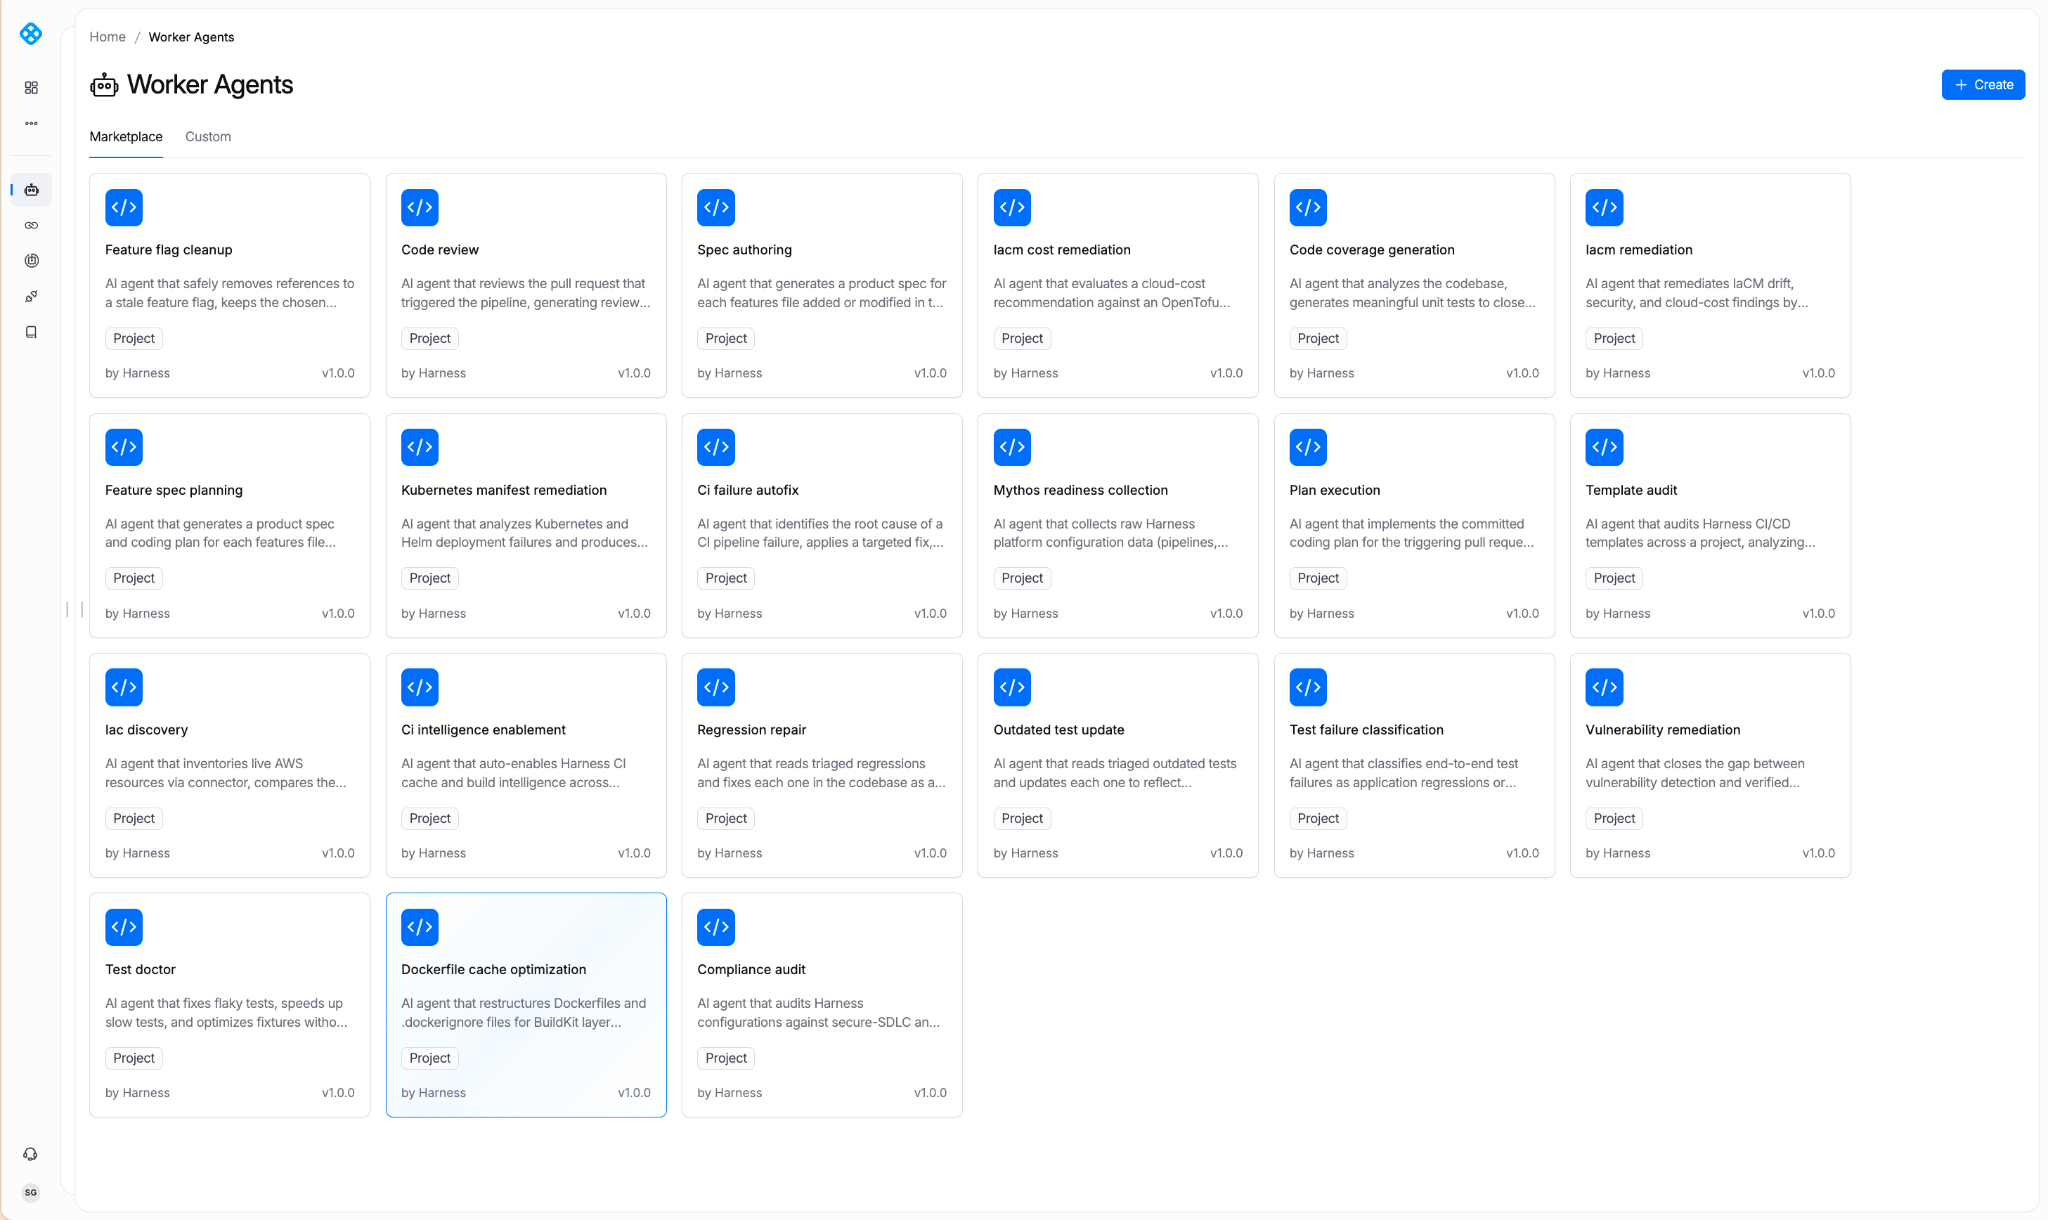Open the satellite-style icon in sidebar

point(31,297)
